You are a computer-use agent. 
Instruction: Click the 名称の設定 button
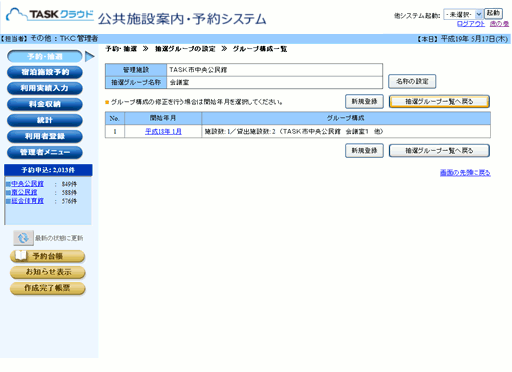click(x=412, y=81)
